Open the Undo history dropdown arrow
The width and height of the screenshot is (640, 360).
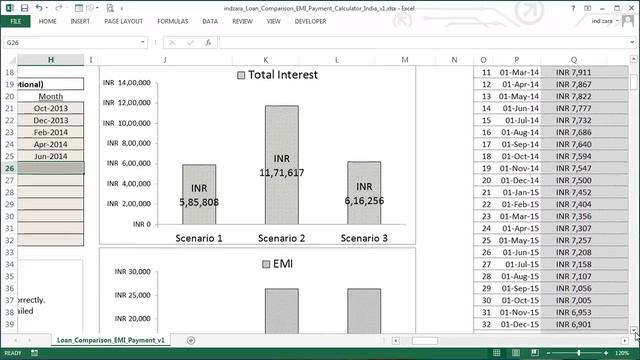click(47, 8)
